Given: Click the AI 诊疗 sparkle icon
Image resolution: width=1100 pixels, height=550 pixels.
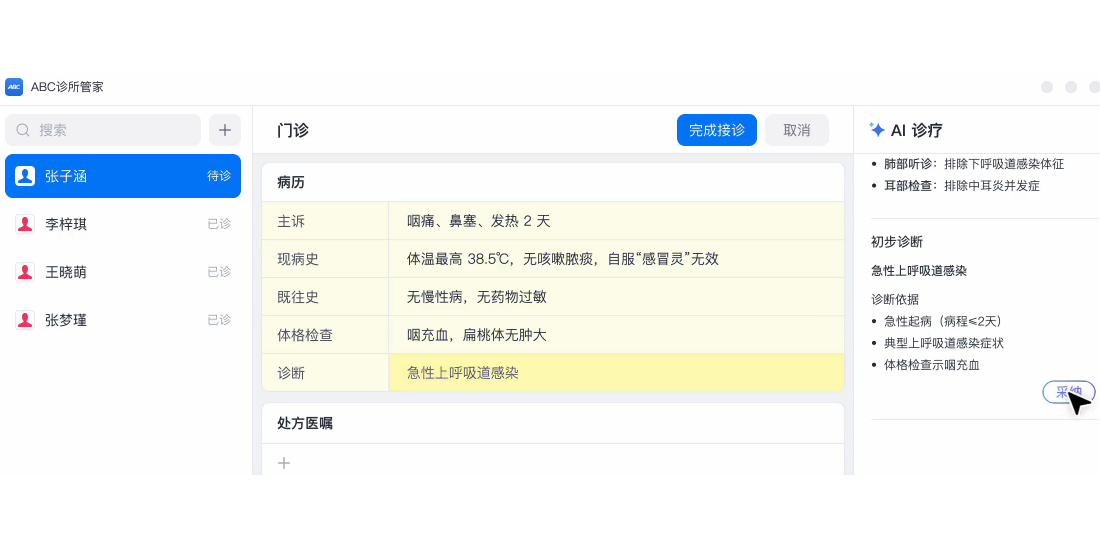Looking at the screenshot, I should point(877,130).
